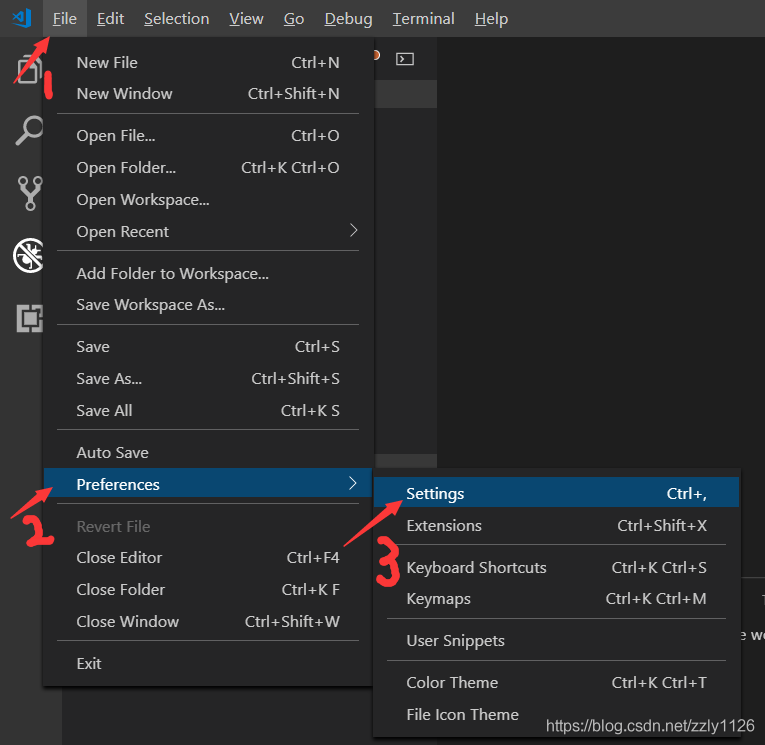Click the terminal panel icon
This screenshot has width=765, height=745.
(404, 59)
